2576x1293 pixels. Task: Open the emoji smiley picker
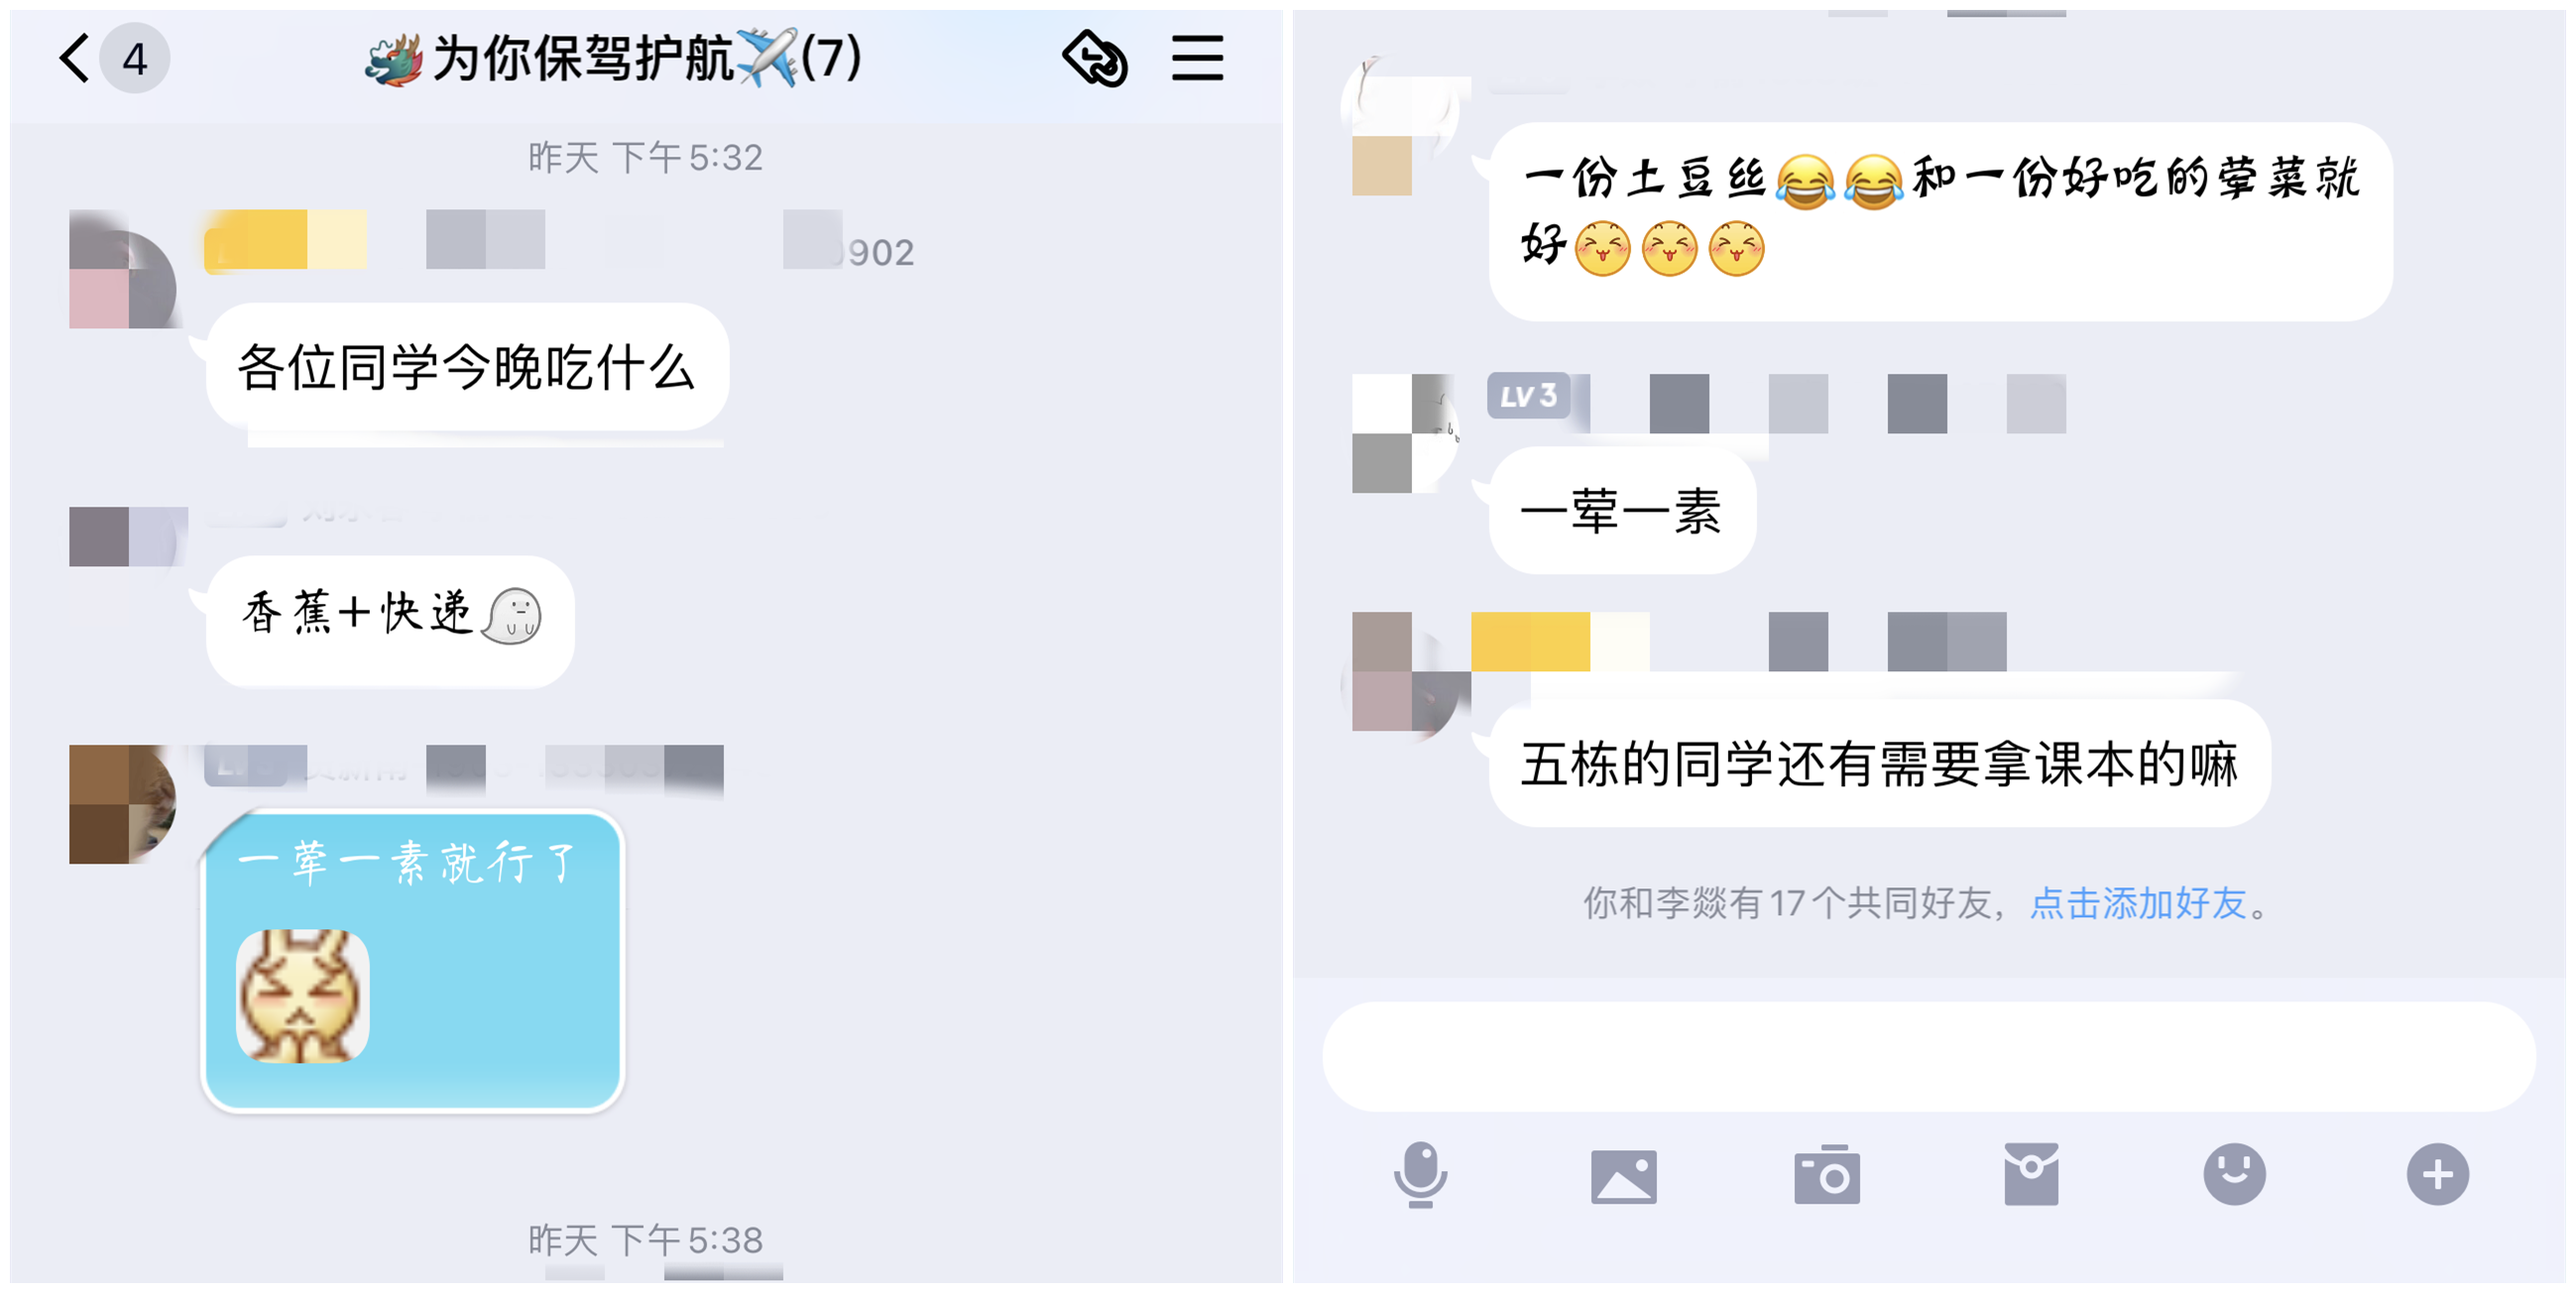point(2234,1174)
